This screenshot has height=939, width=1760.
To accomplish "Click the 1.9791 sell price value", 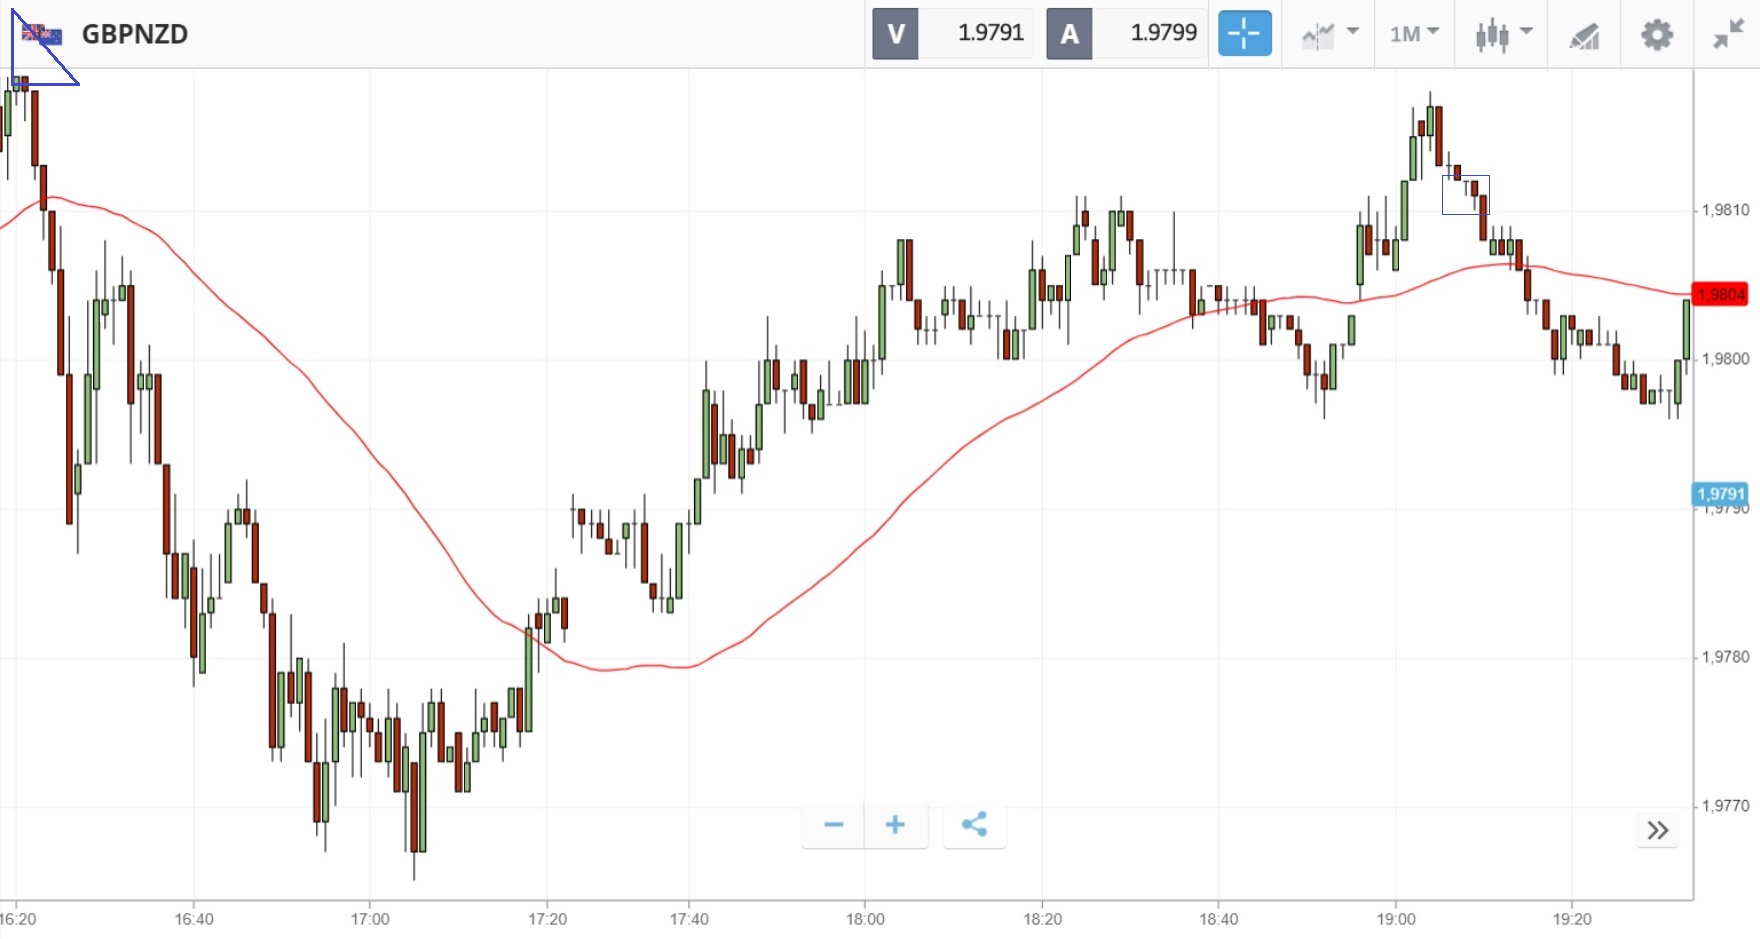I will pyautogui.click(x=990, y=33).
